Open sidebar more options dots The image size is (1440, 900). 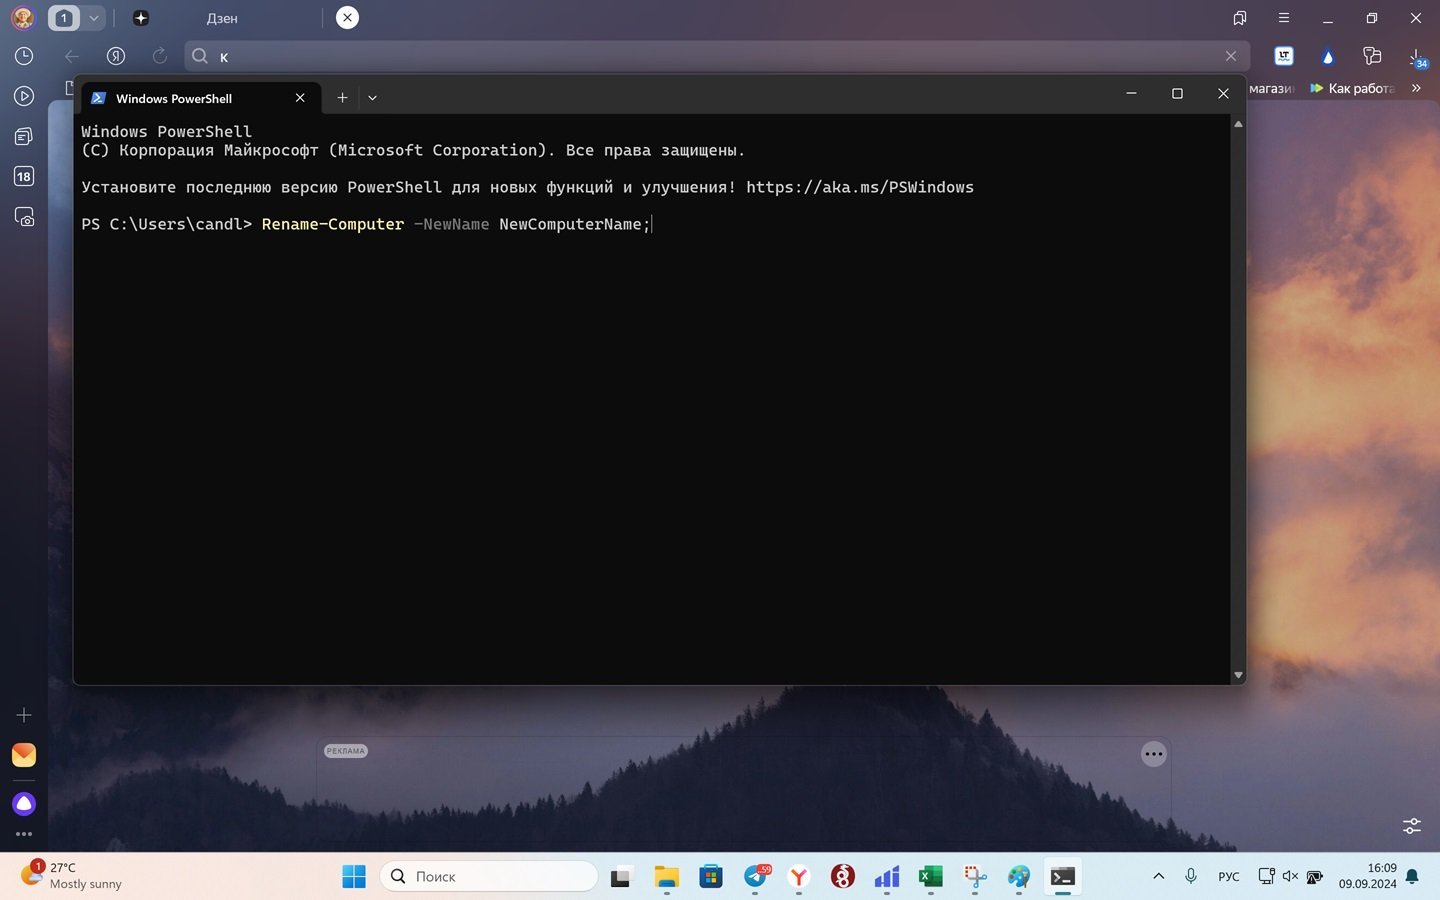pos(24,834)
